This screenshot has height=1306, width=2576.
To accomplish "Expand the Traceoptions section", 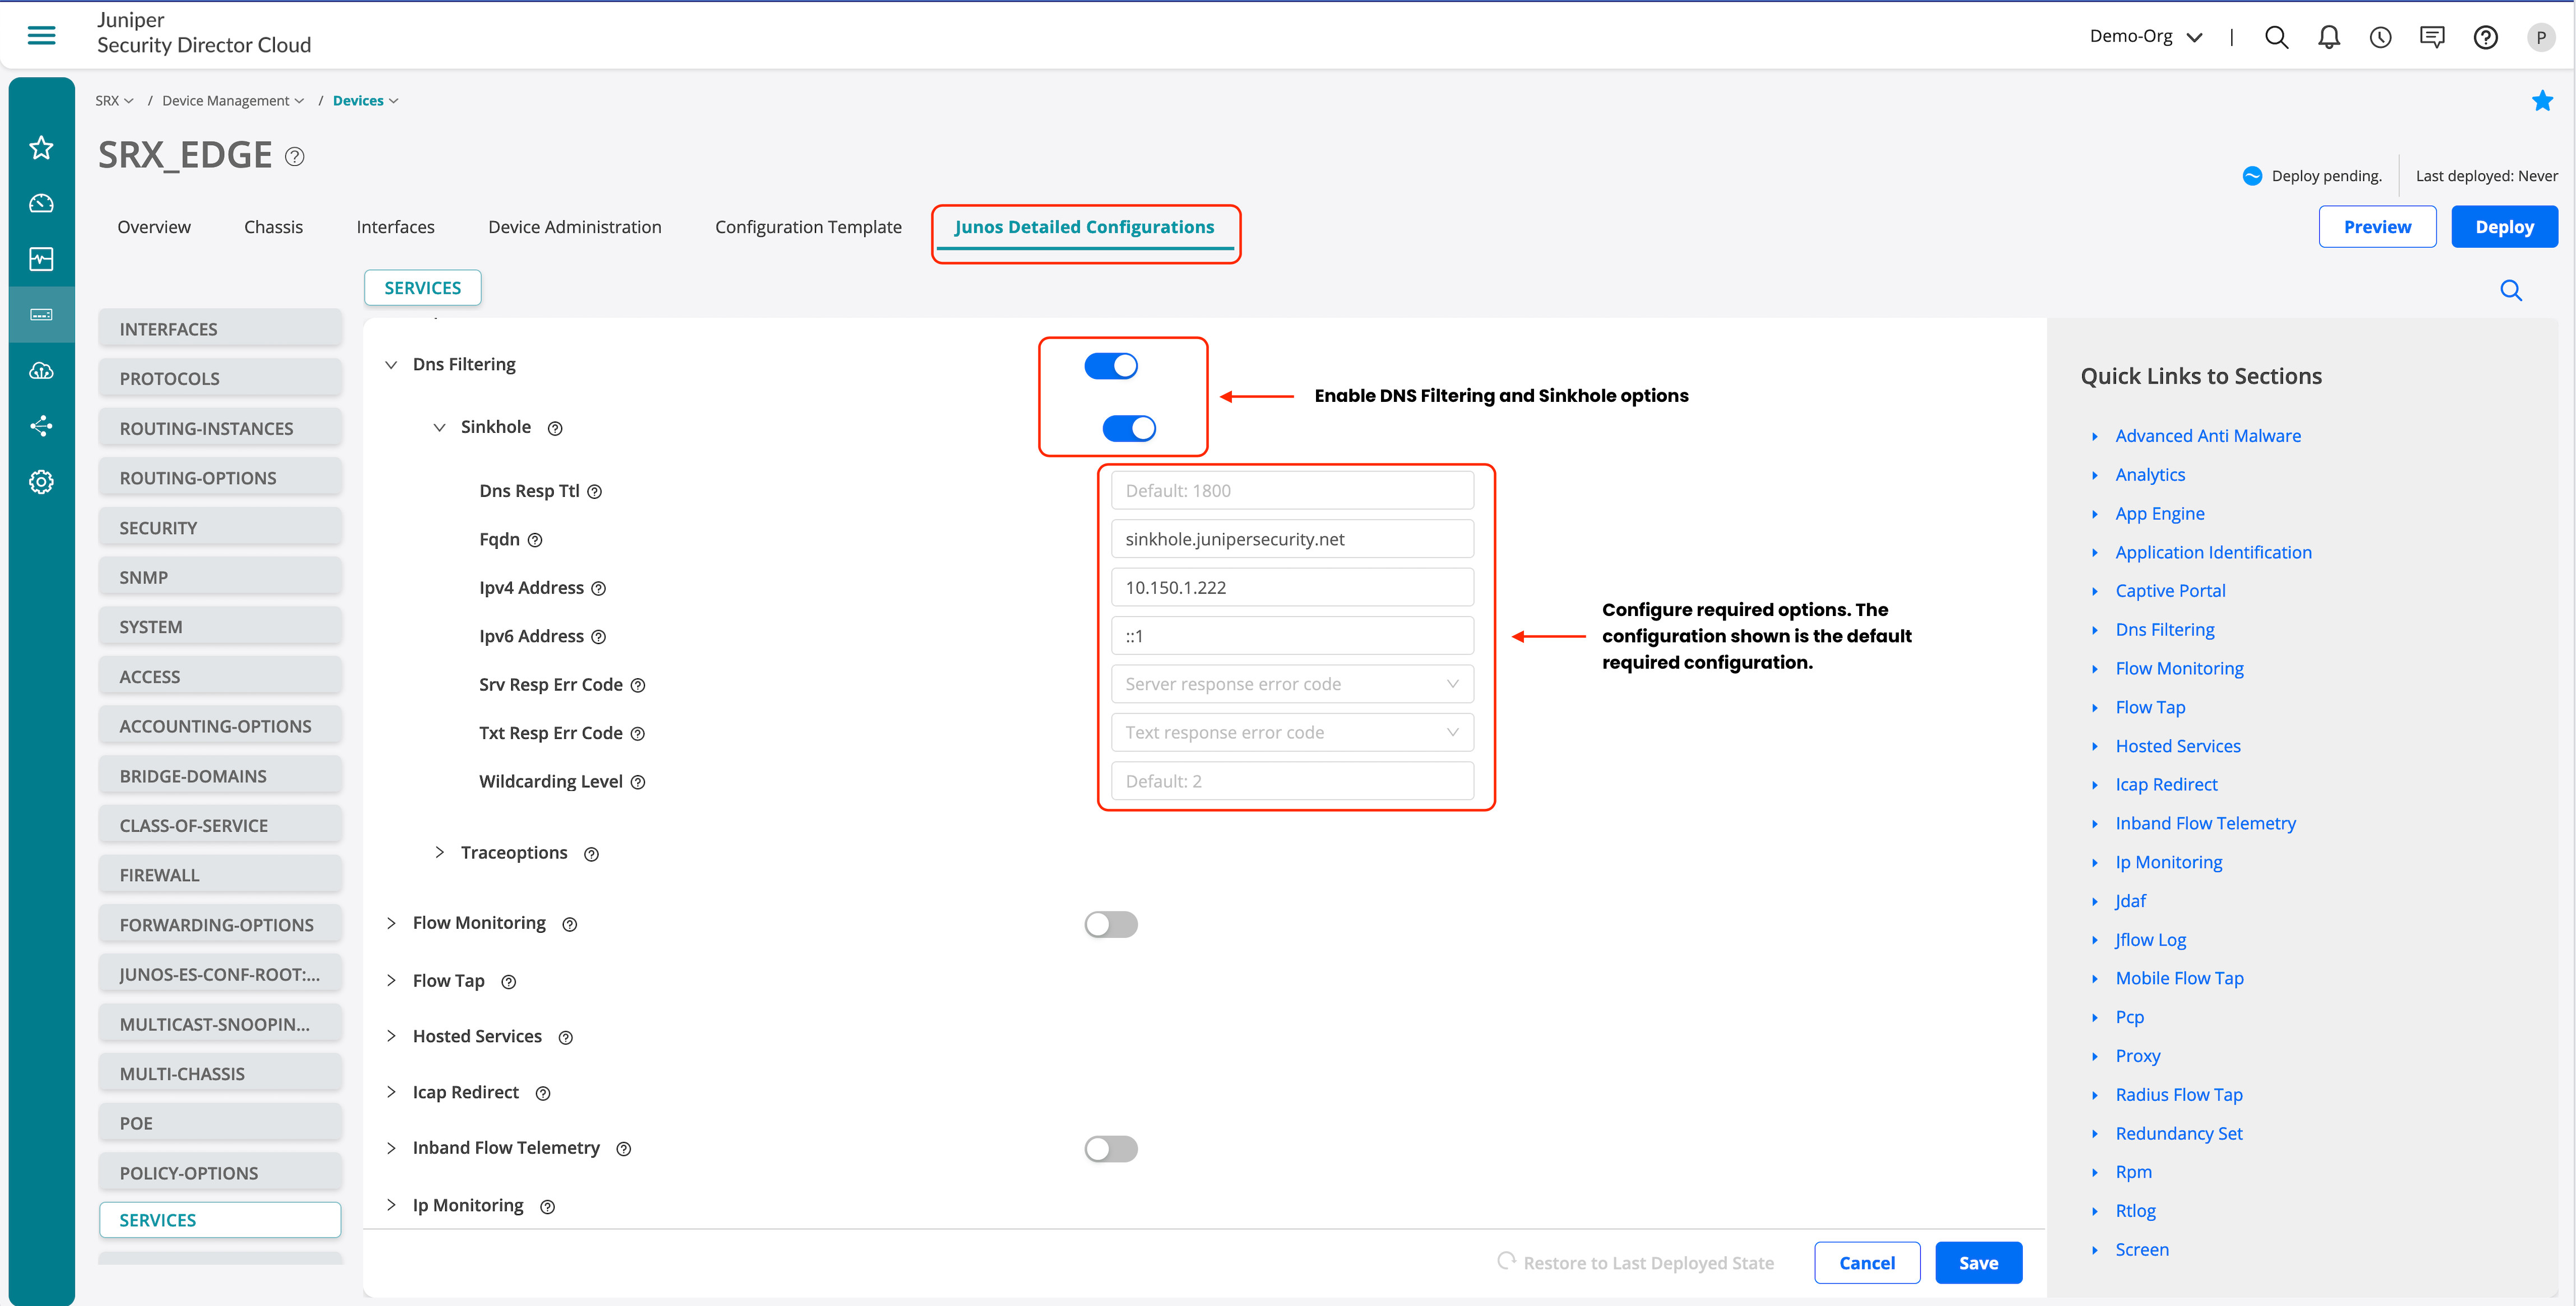I will [439, 852].
